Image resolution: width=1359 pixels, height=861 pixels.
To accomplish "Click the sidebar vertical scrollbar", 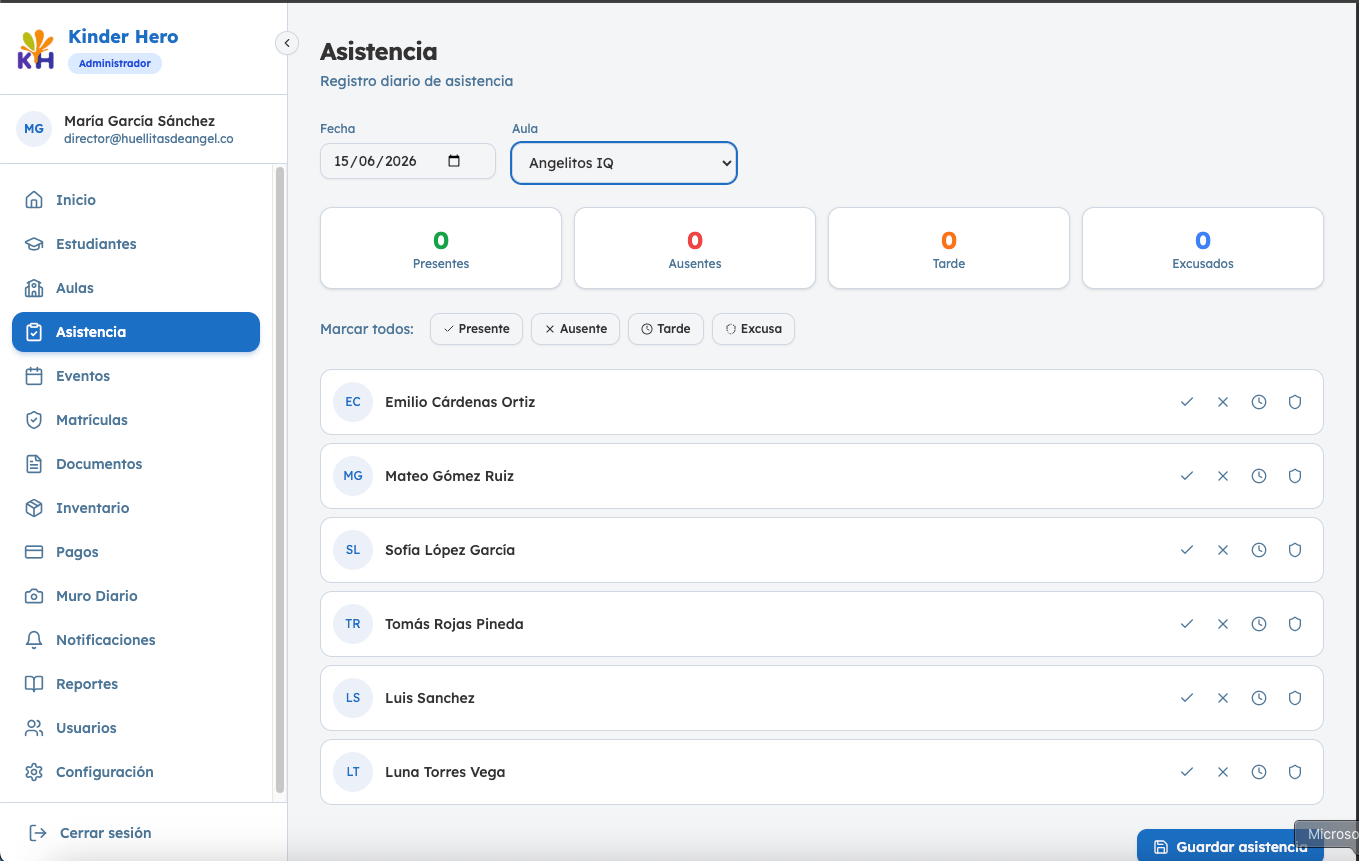I will (280, 480).
